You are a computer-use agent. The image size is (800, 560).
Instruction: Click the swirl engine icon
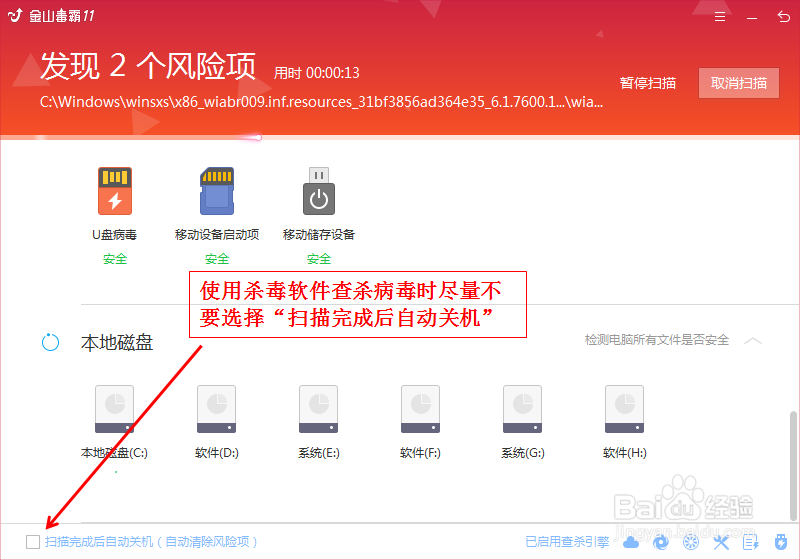[661, 542]
